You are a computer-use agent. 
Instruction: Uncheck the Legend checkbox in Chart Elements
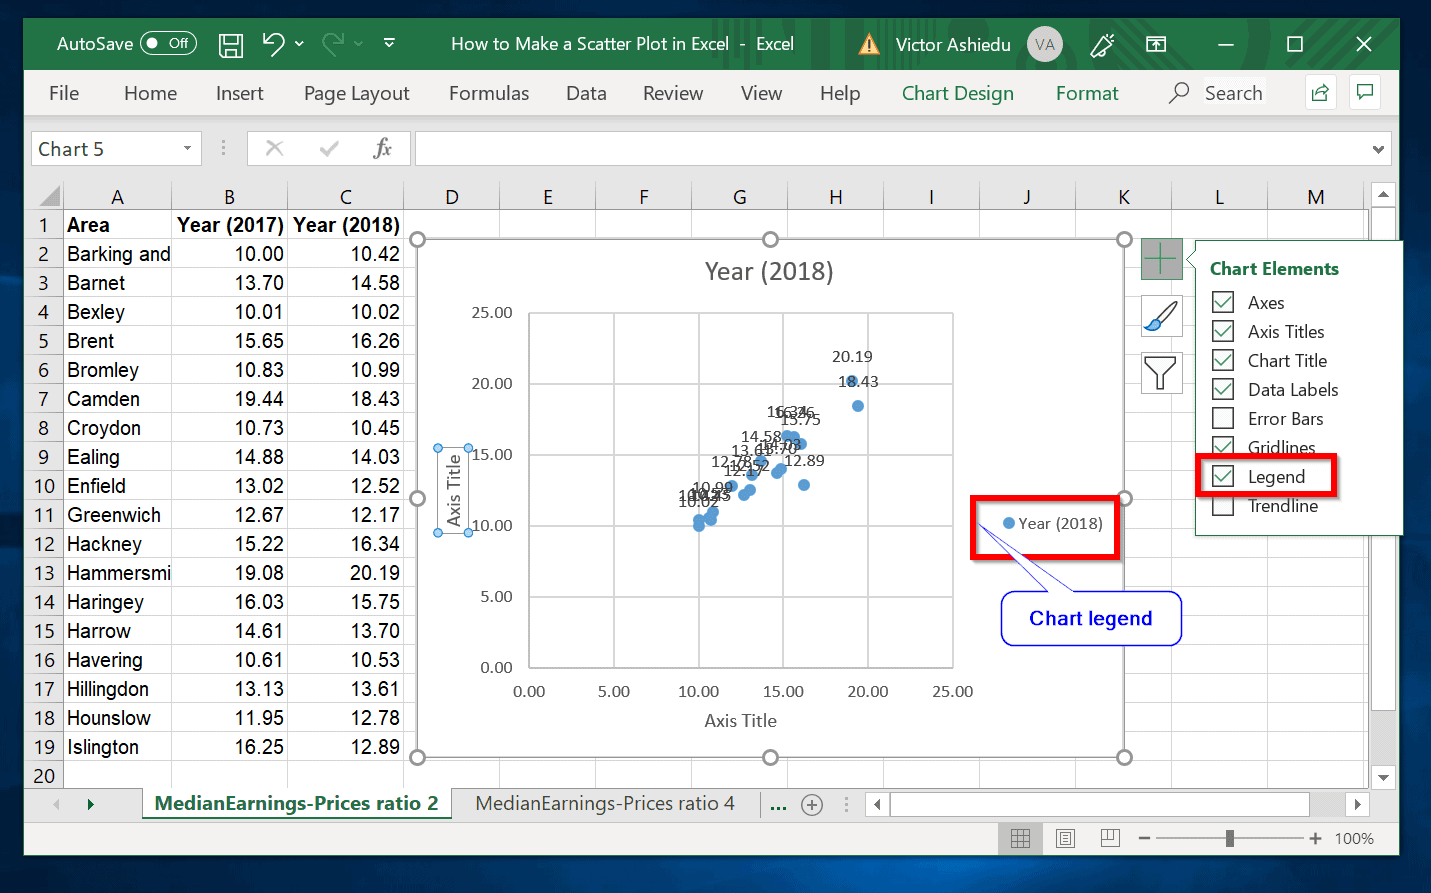coord(1222,476)
